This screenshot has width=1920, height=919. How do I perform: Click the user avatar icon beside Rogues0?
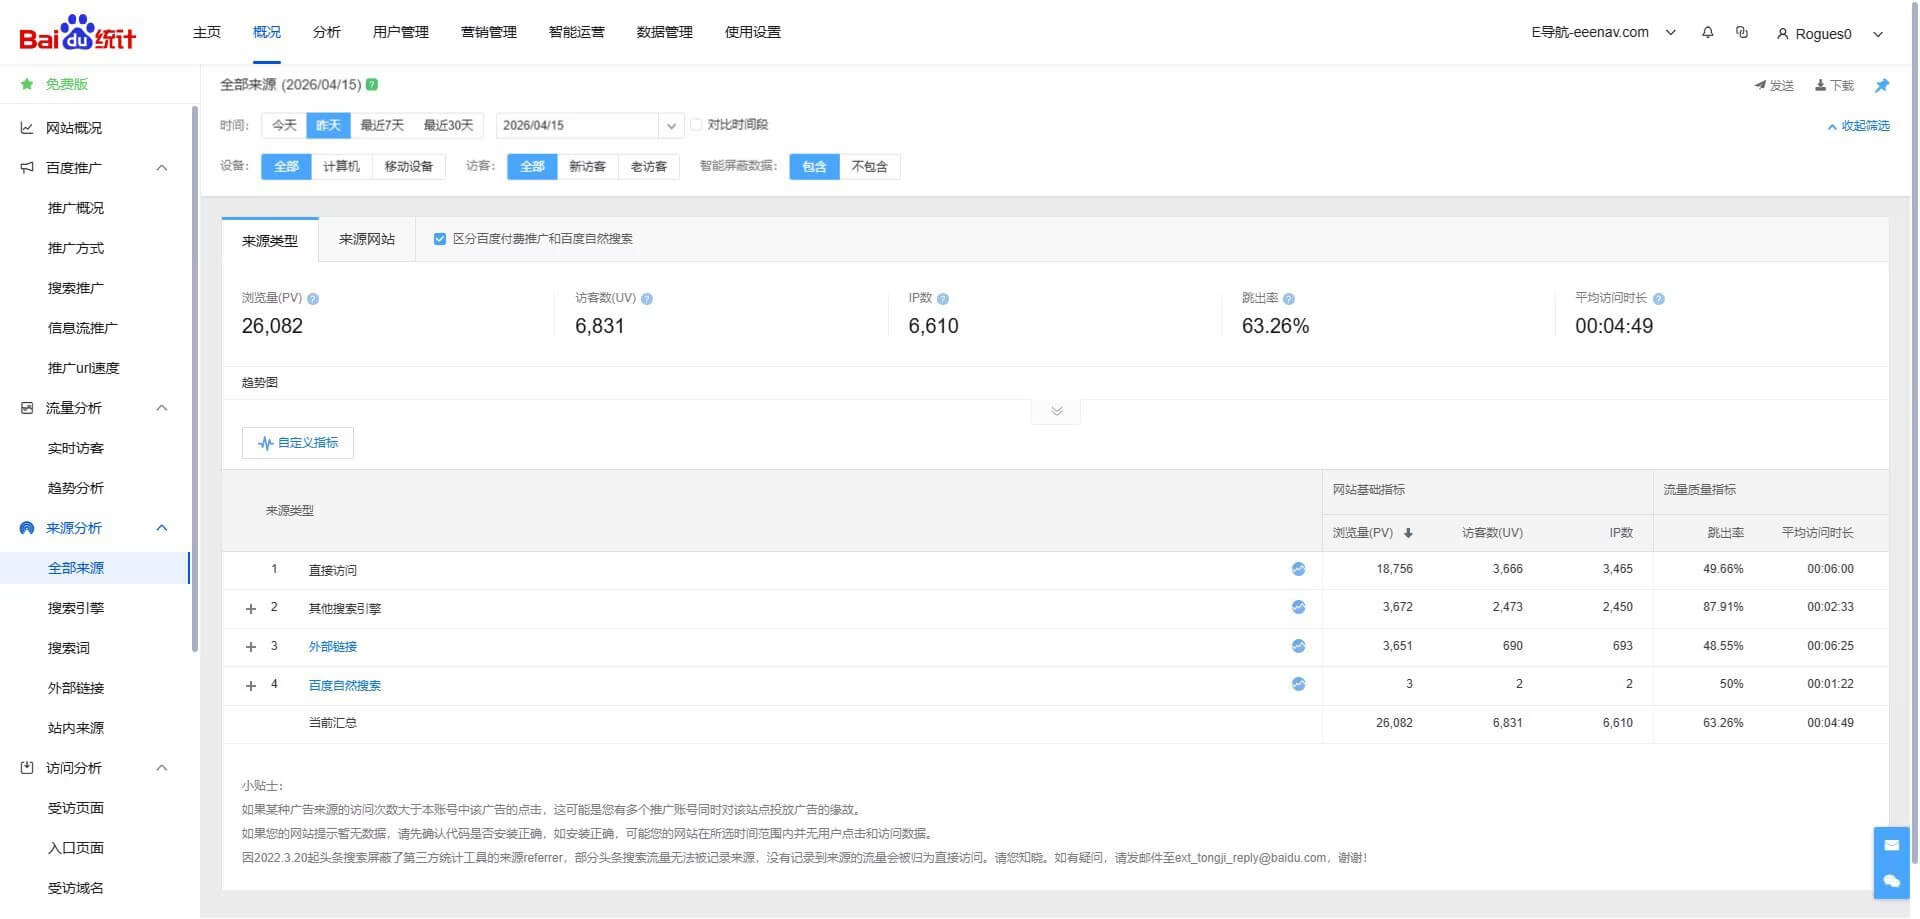click(1782, 34)
